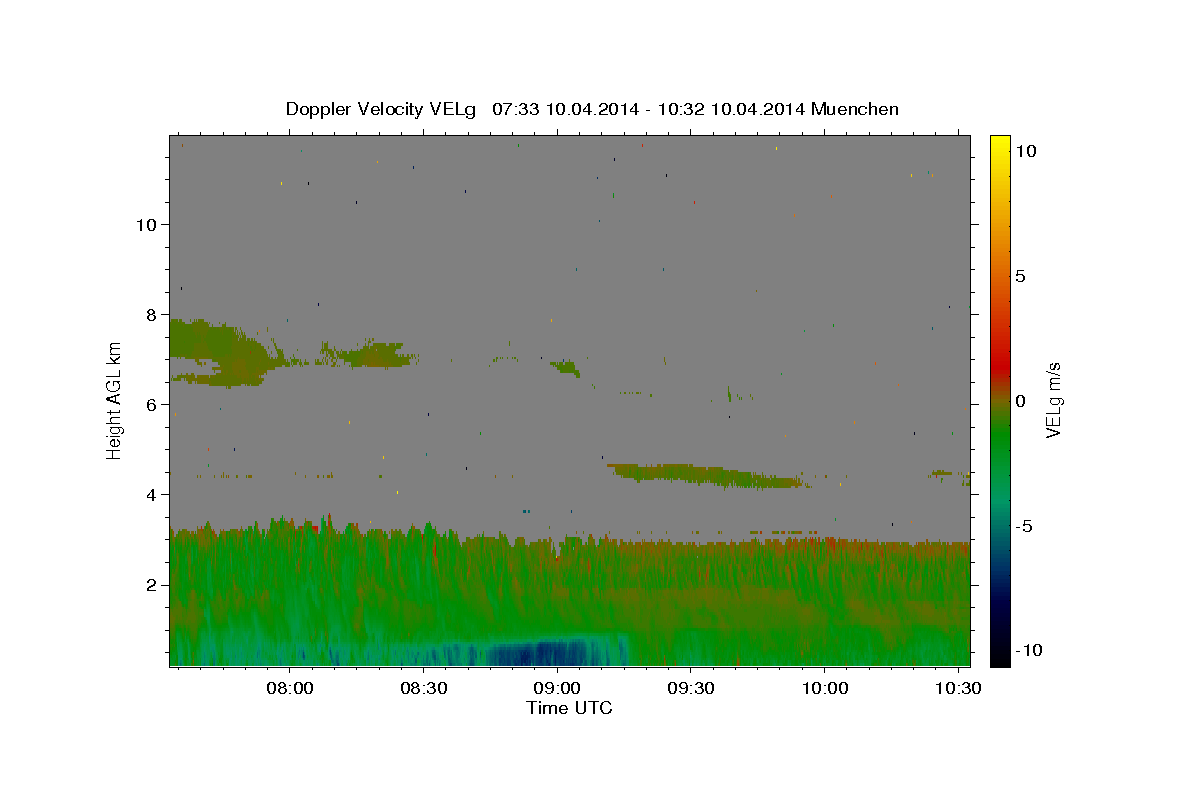The width and height of the screenshot is (1200, 800).
Task: Click the 'Muenchen' word in the title
Action: point(855,109)
